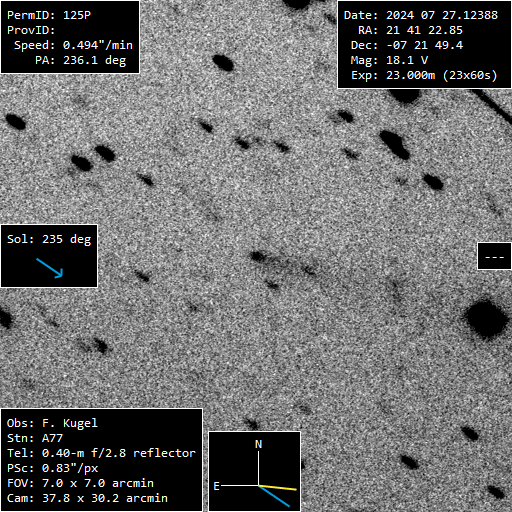This screenshot has height=512, width=512.
Task: Click the Date 2024 07 27.12388 field
Action: (421, 15)
